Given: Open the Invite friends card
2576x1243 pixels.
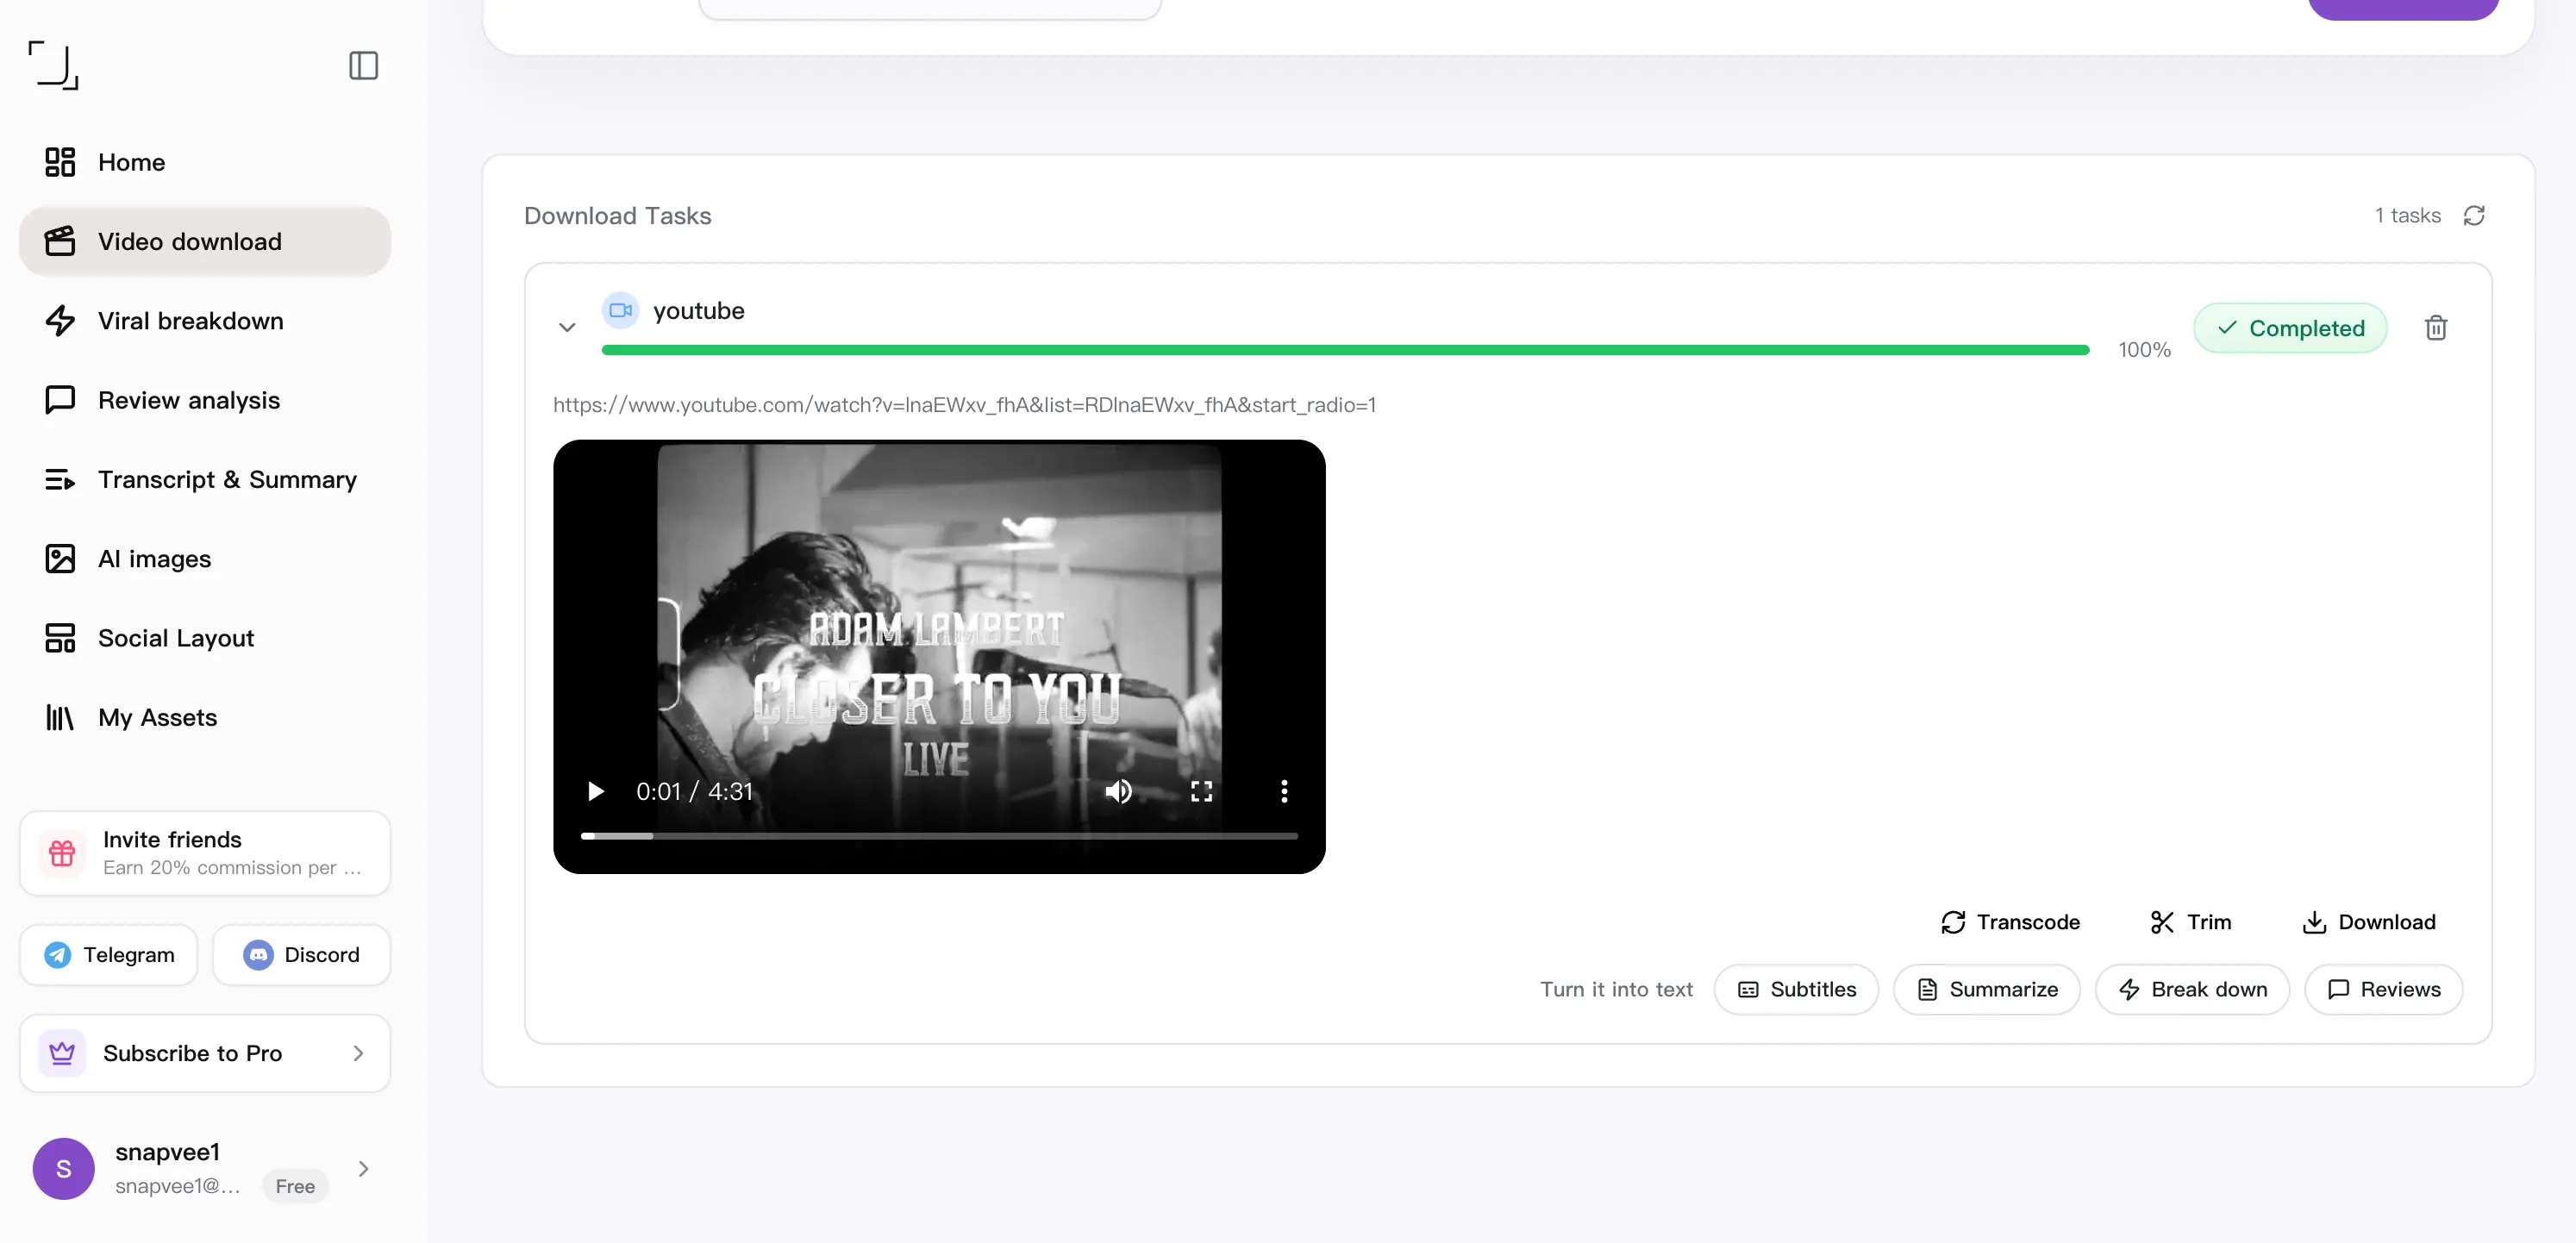Looking at the screenshot, I should point(205,853).
